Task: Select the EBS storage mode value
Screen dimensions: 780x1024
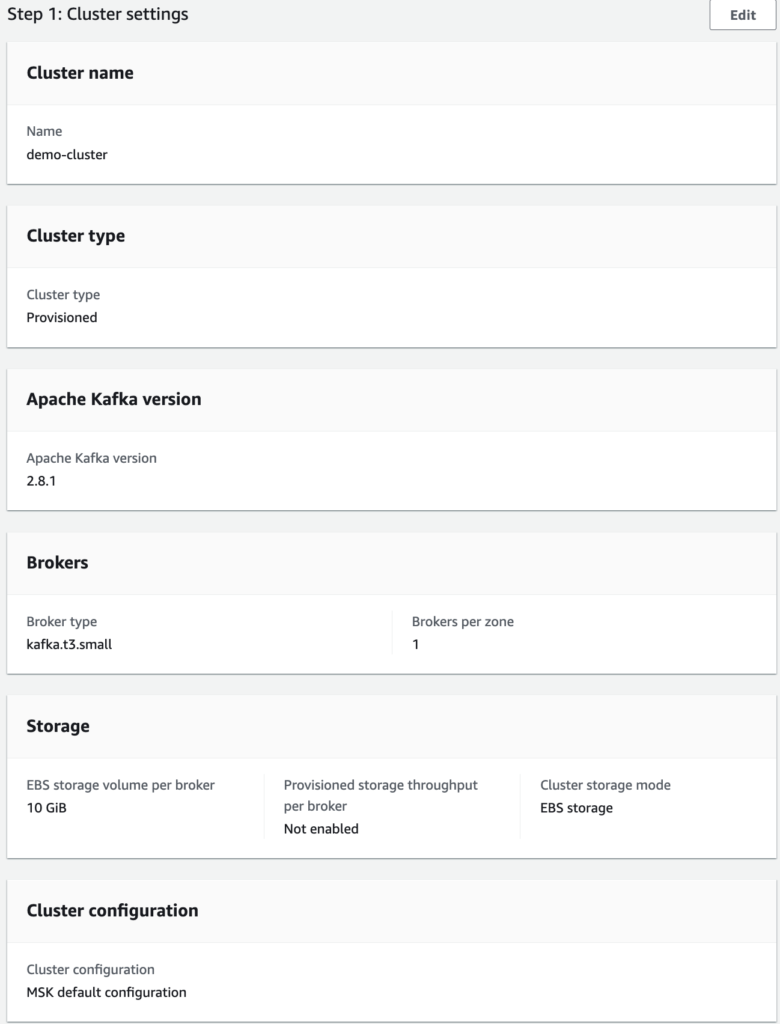Action: tap(577, 808)
